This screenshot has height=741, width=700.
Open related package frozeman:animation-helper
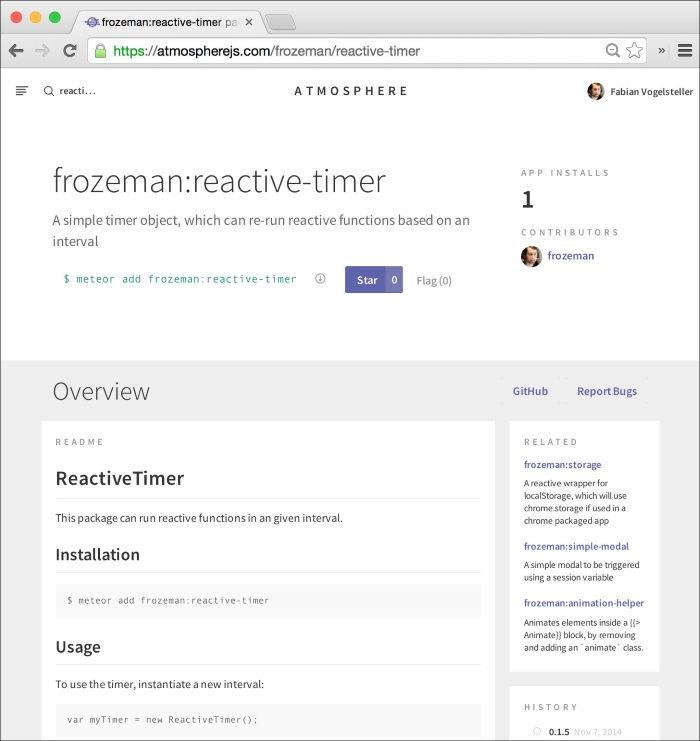point(584,603)
